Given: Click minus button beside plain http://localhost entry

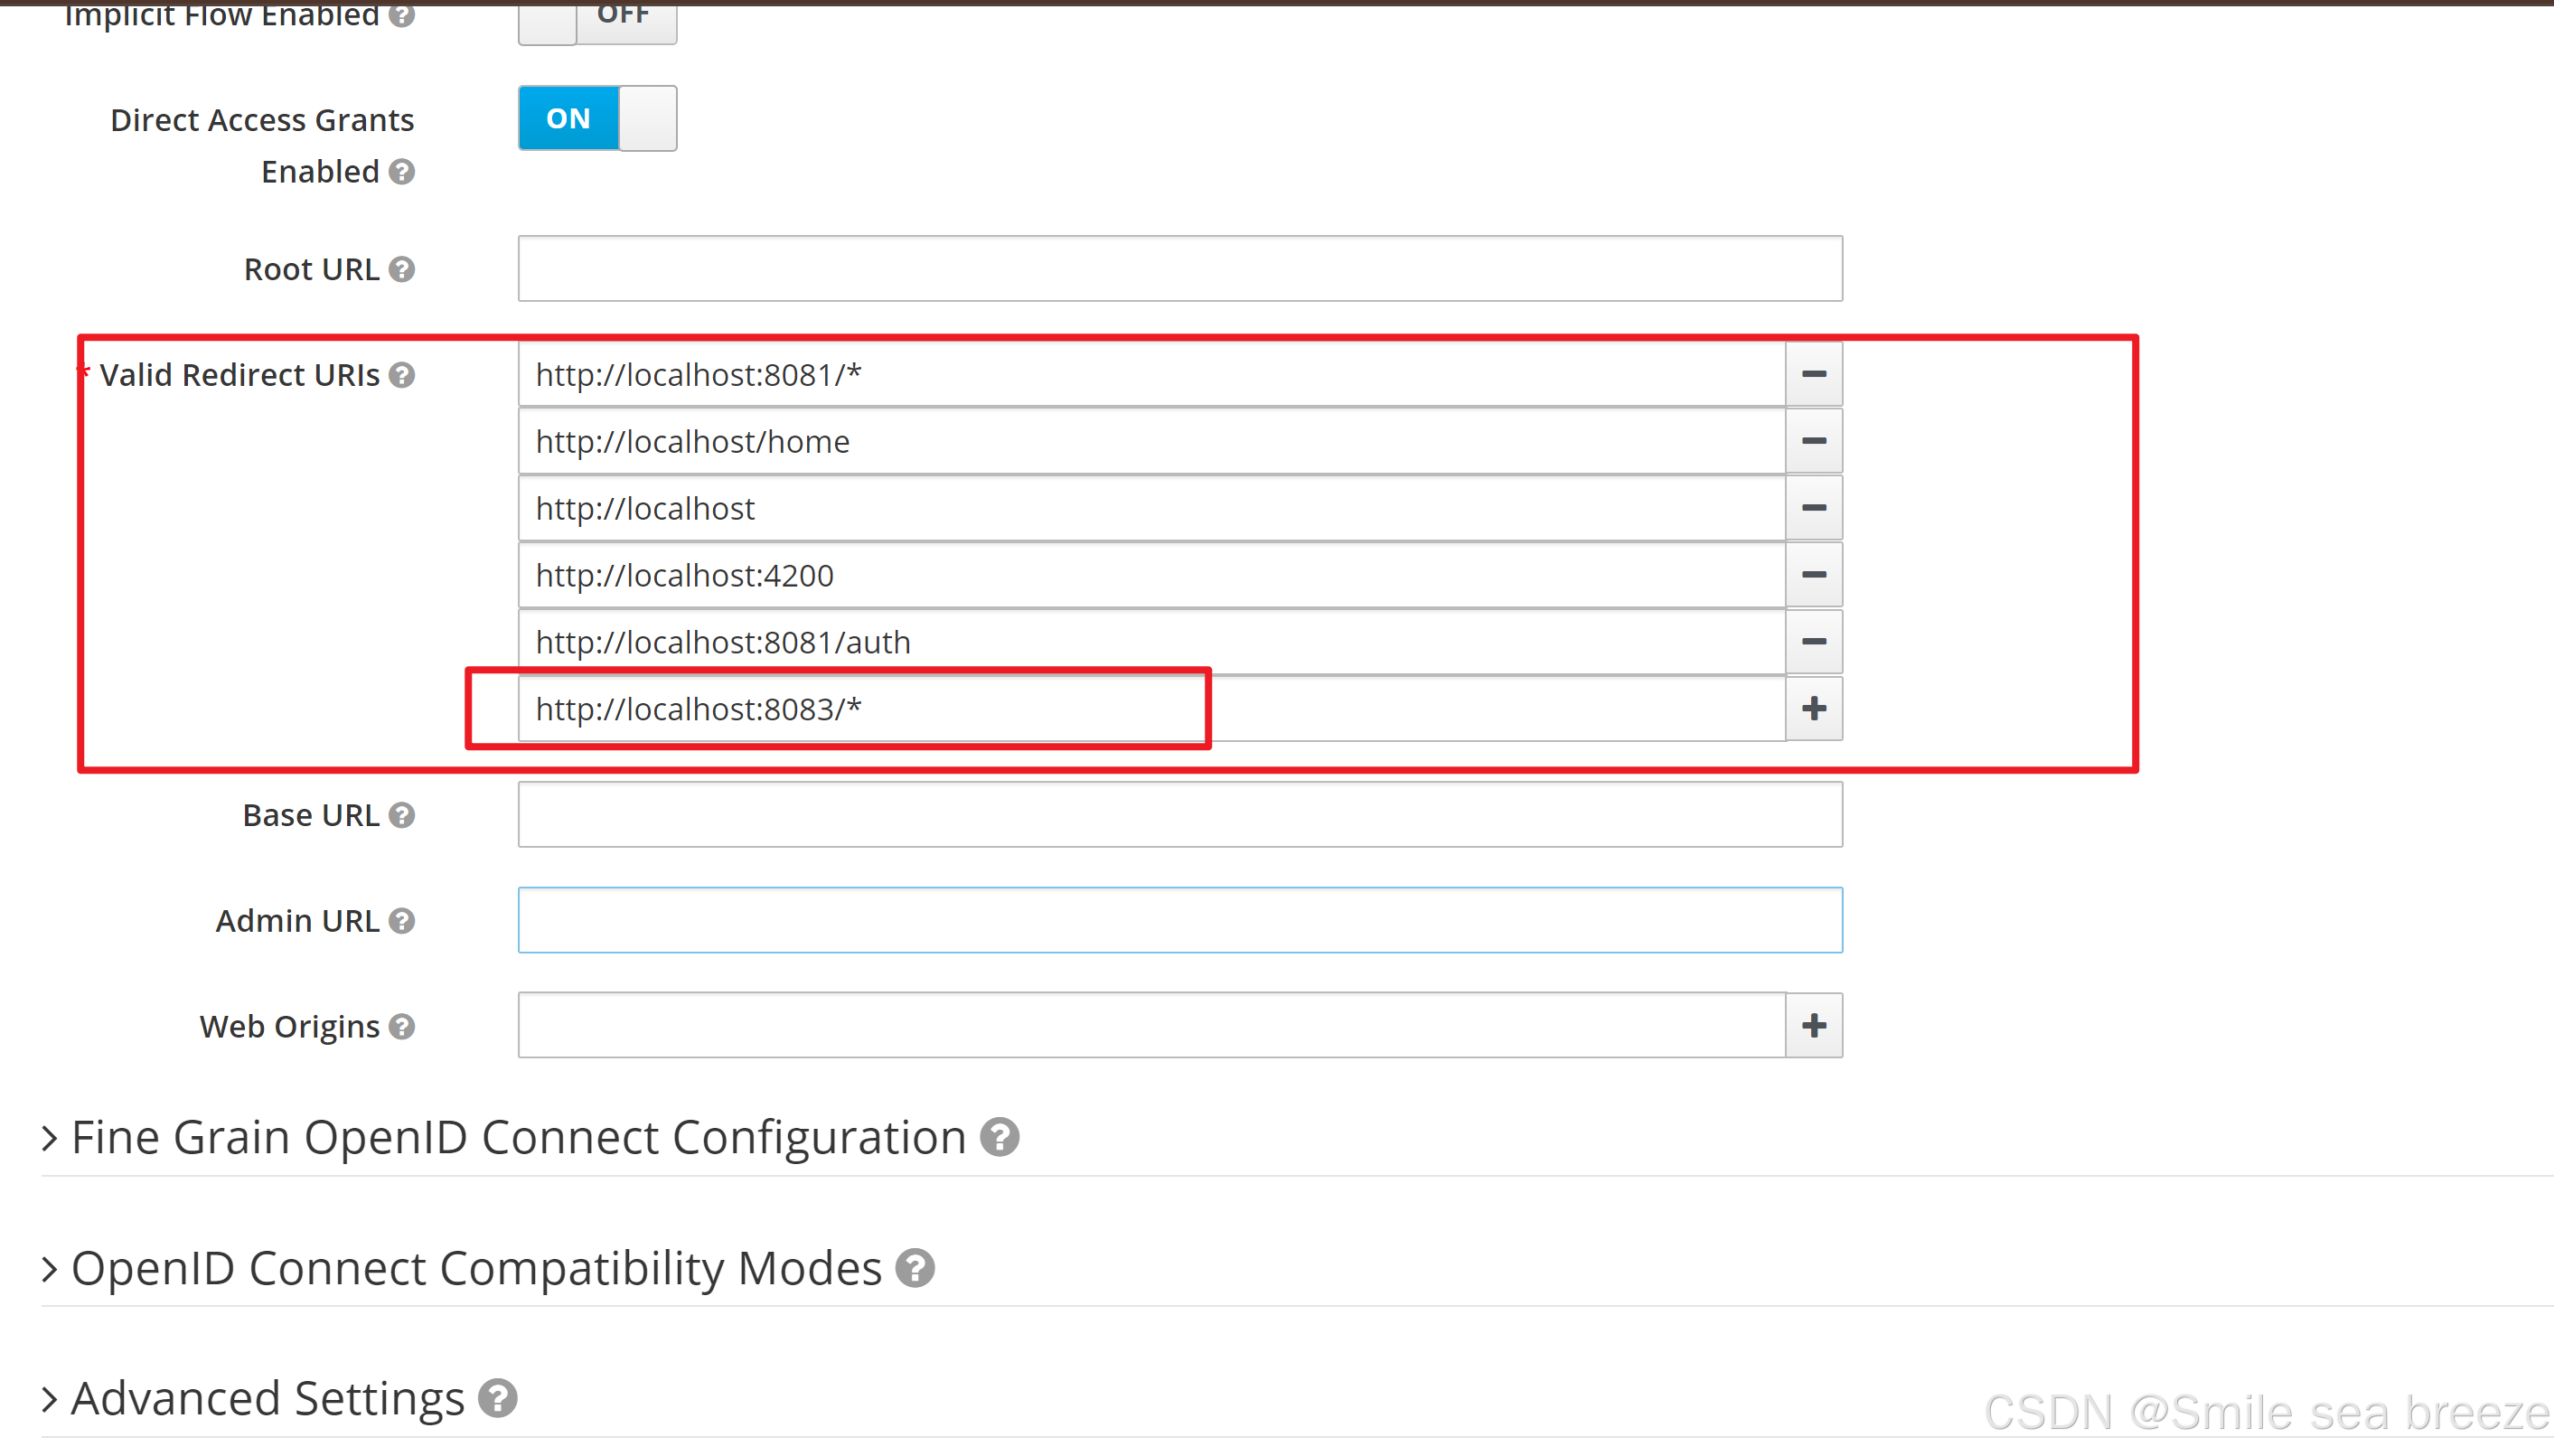Looking at the screenshot, I should point(1813,508).
